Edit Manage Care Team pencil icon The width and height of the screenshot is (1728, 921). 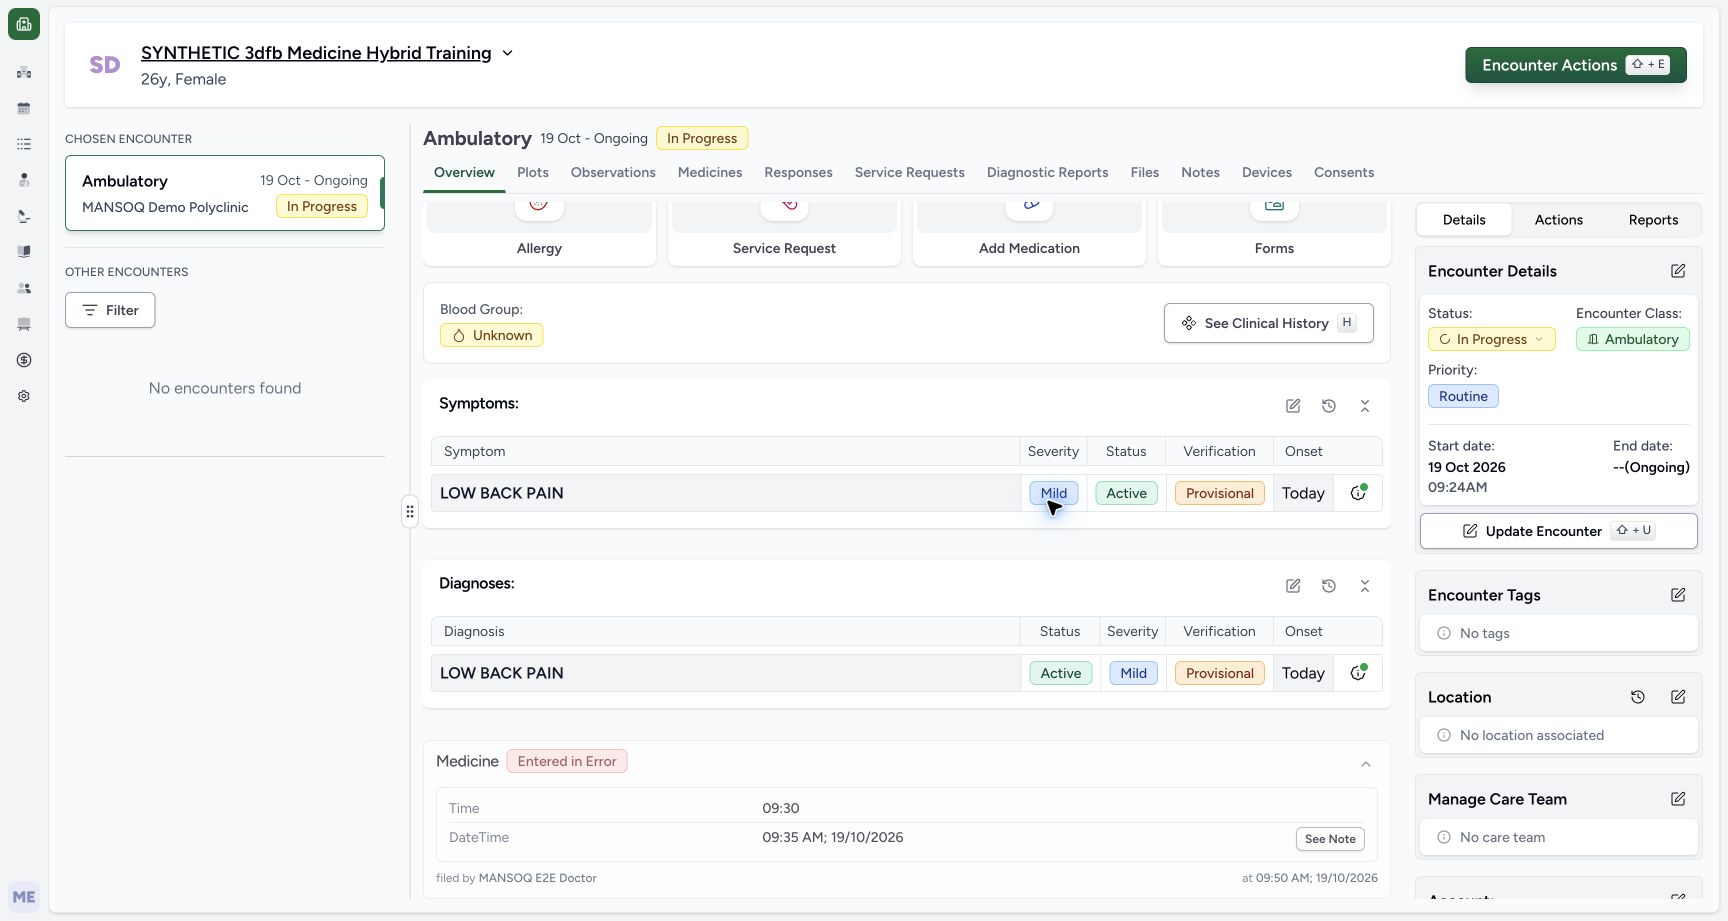tap(1678, 799)
